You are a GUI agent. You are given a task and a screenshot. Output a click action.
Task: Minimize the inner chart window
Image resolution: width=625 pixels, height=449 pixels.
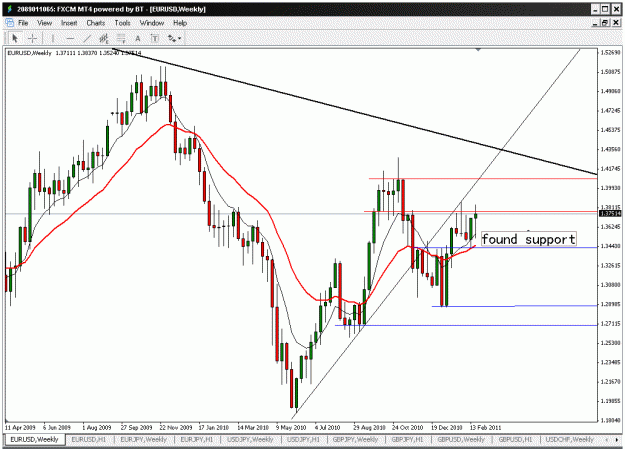coord(595,23)
